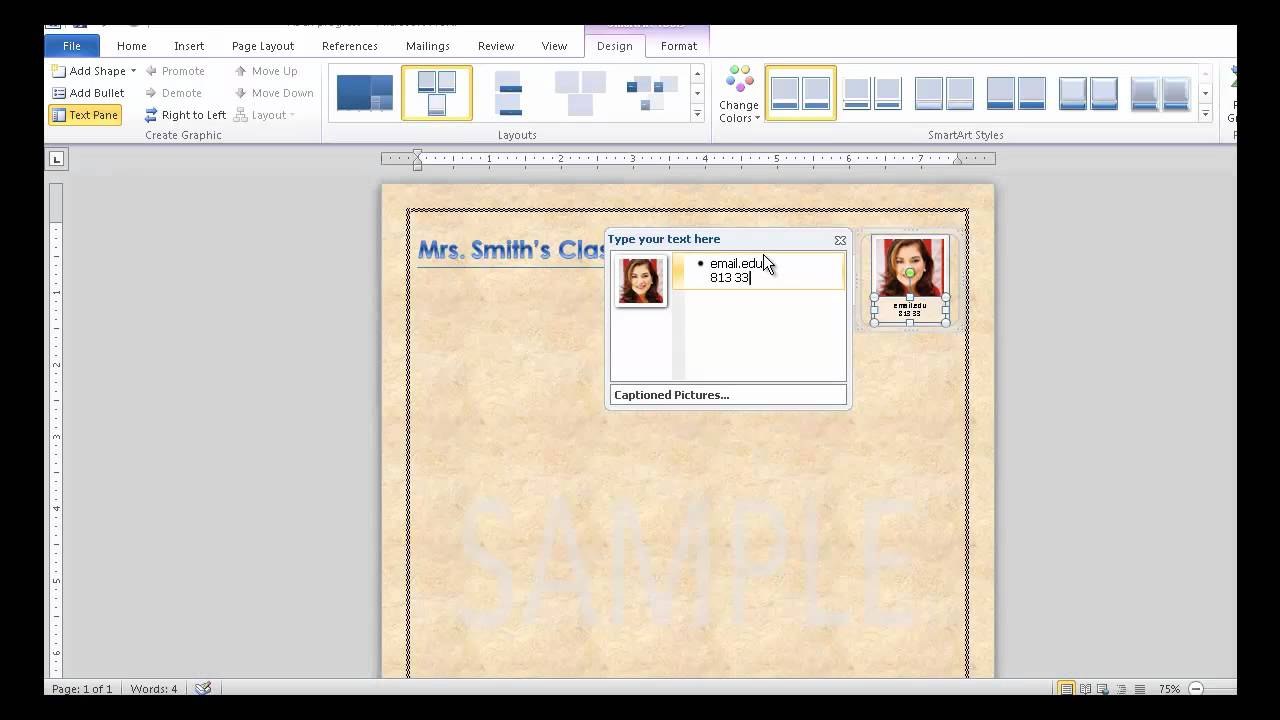This screenshot has width=1280, height=720.
Task: Click the Words: 4 count
Action: (154, 689)
